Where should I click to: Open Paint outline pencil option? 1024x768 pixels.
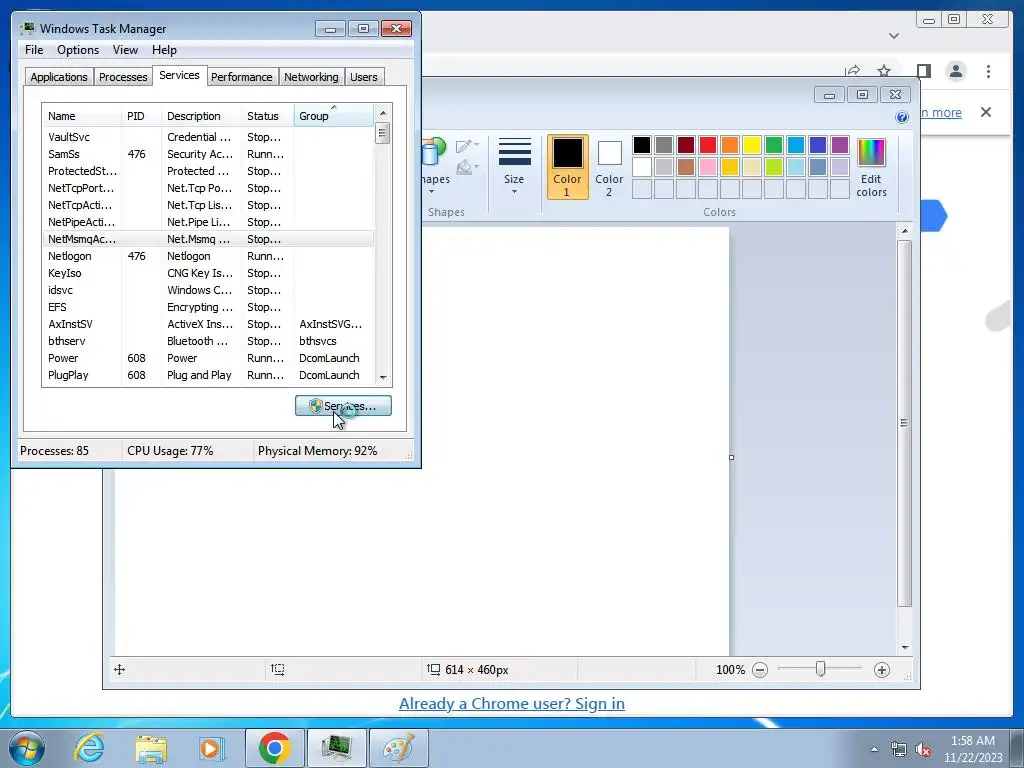pos(467,146)
